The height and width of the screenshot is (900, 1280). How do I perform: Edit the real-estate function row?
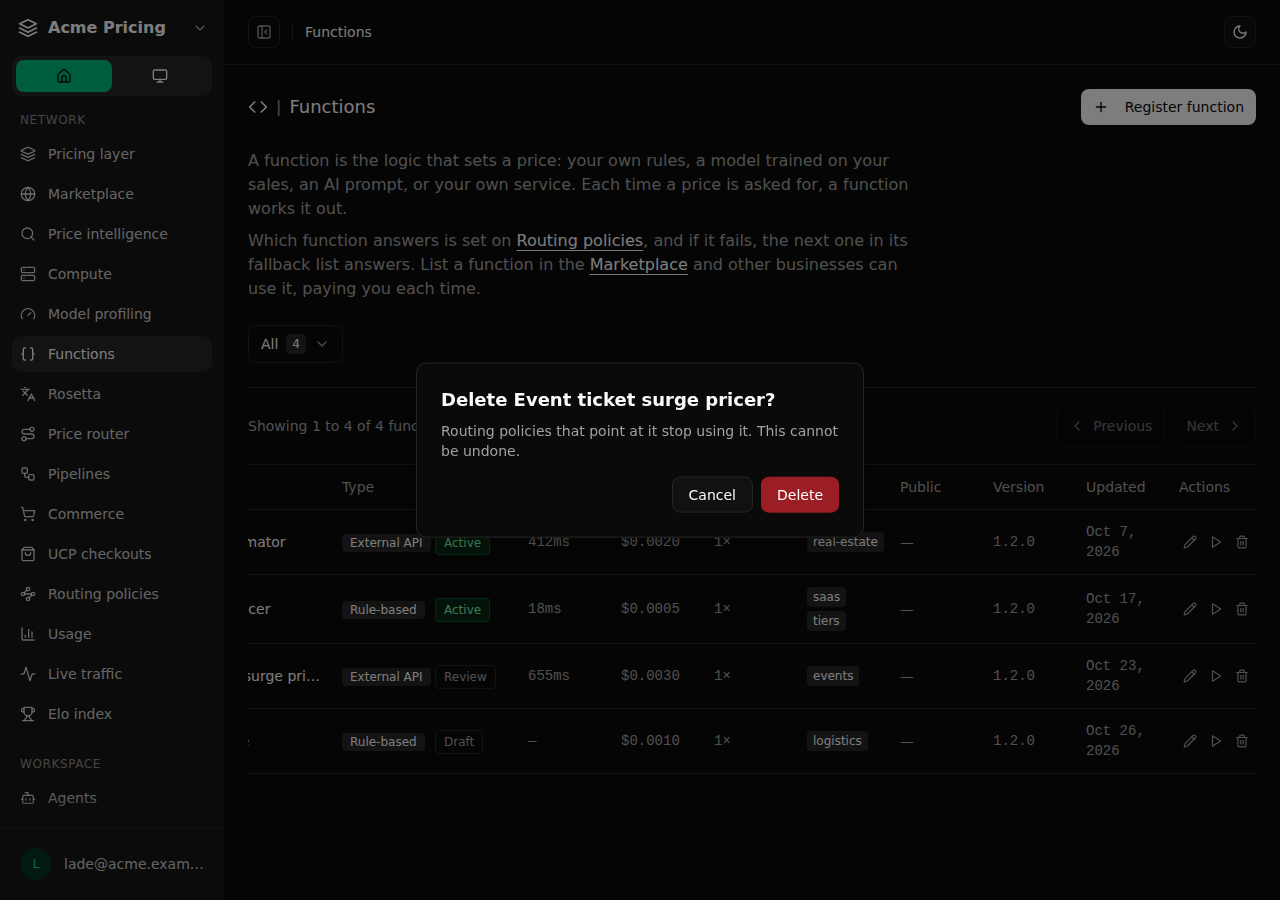pos(1190,542)
